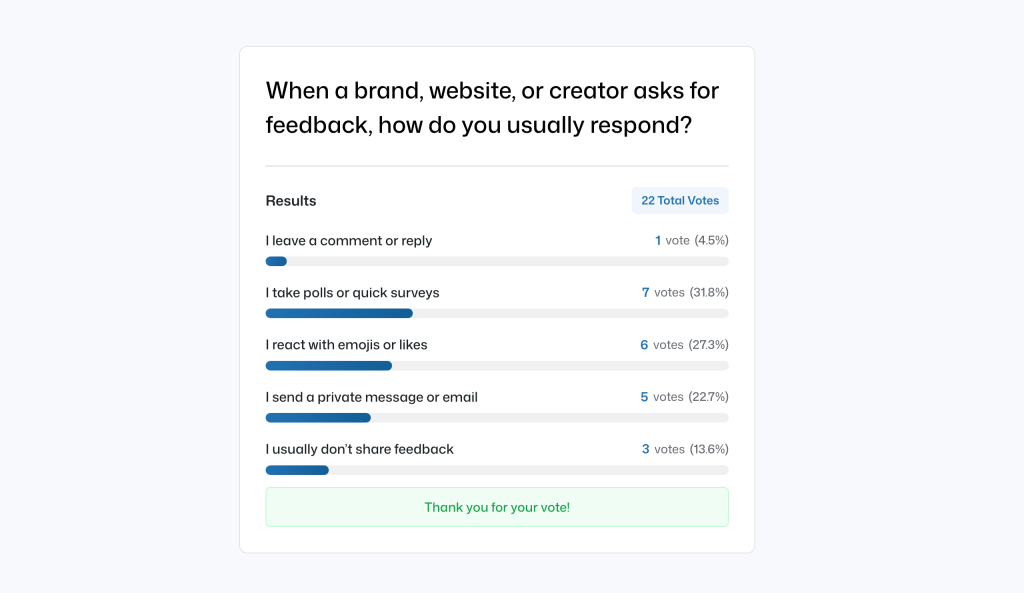Click the private message or email progress bar
1024x593 pixels.
[x=496, y=418]
